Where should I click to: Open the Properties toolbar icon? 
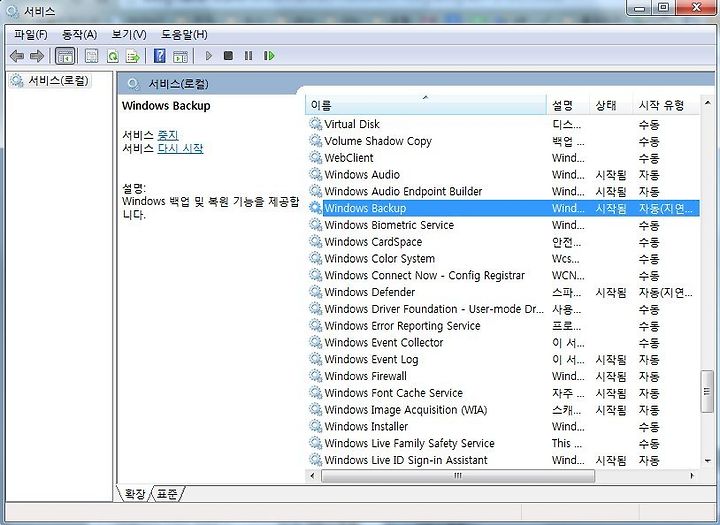click(x=91, y=56)
